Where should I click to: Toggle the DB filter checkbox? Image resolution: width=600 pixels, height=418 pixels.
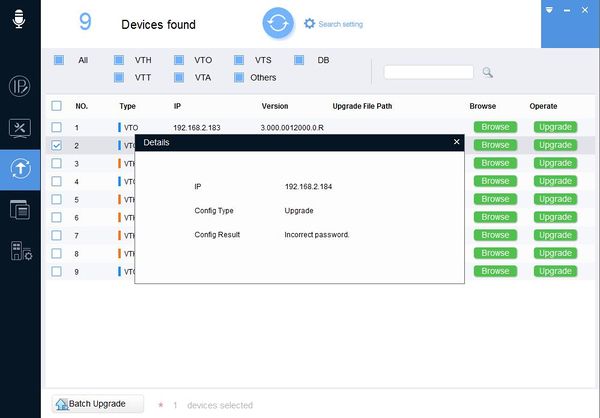pos(299,60)
